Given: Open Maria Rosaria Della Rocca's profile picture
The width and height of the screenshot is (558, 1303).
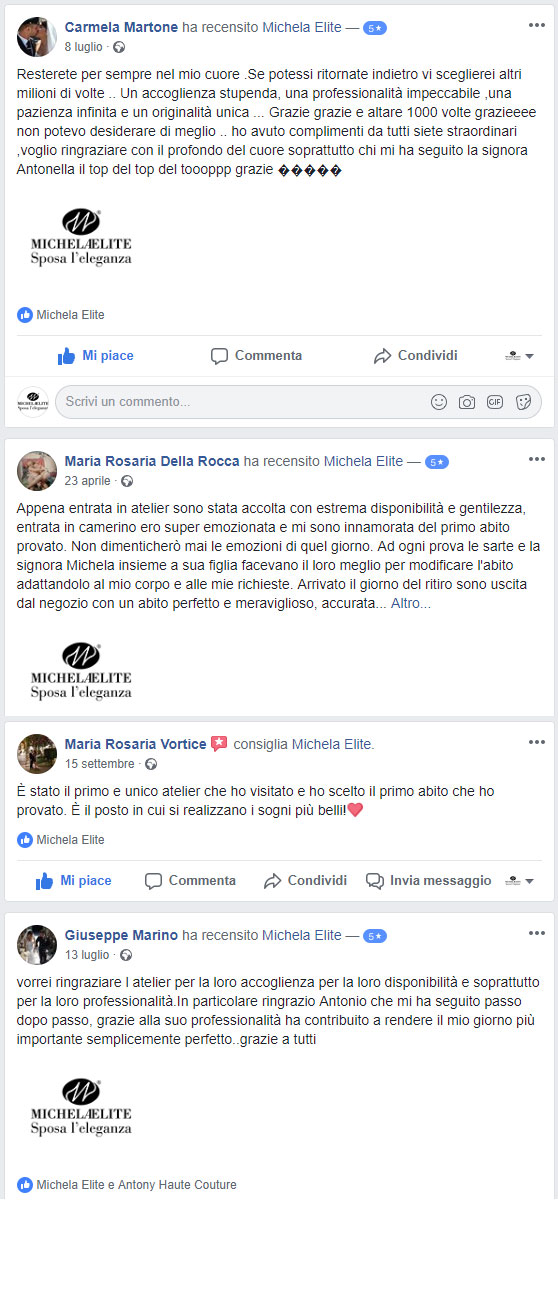Looking at the screenshot, I should (37, 470).
